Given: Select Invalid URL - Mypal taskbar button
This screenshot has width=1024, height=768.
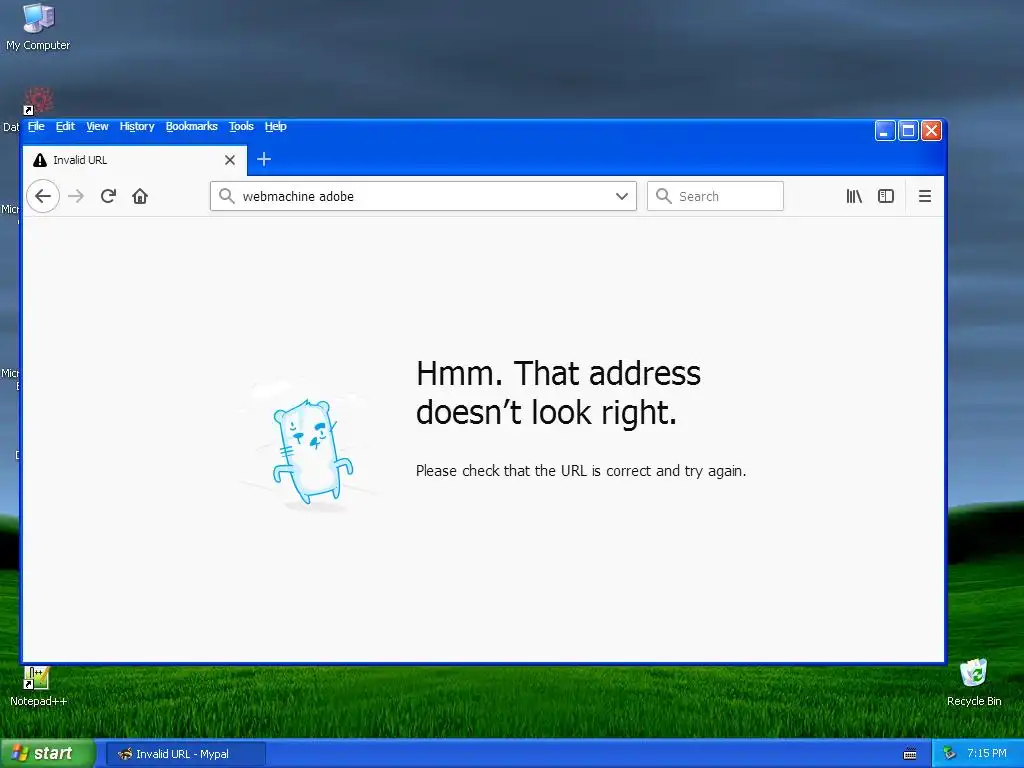Looking at the screenshot, I should coord(185,754).
